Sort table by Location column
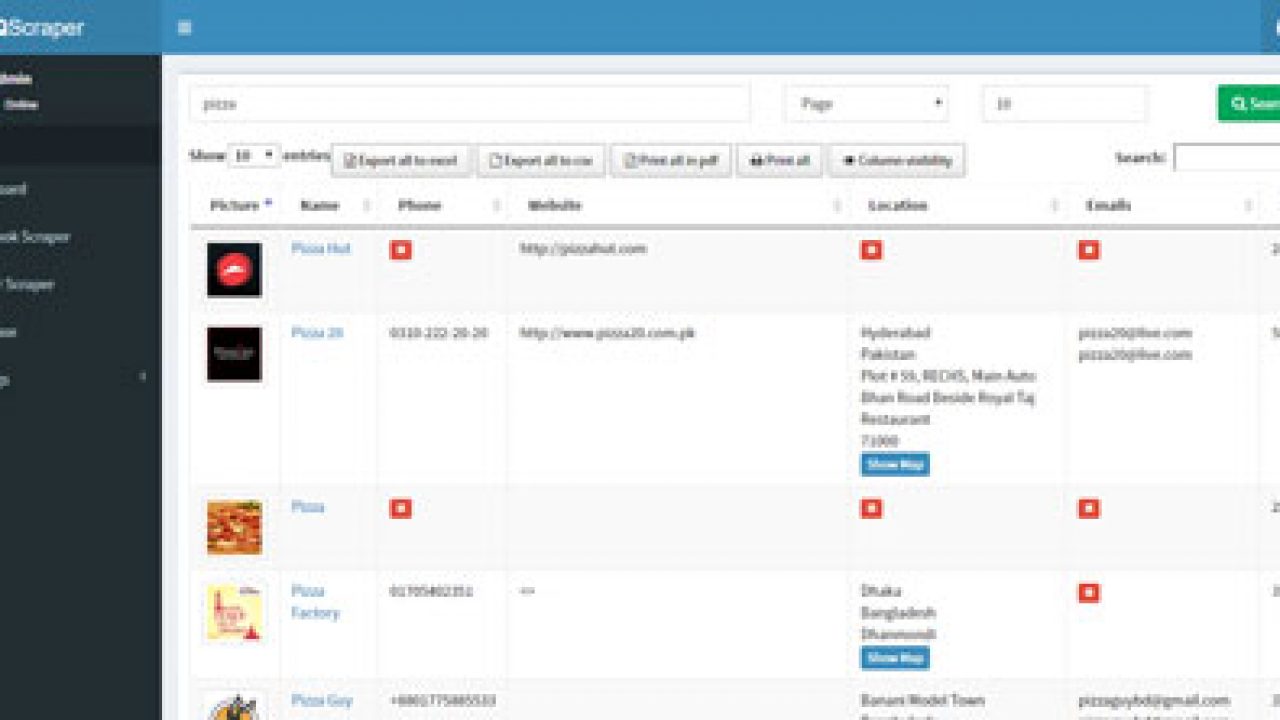This screenshot has height=720, width=1280. [958, 205]
